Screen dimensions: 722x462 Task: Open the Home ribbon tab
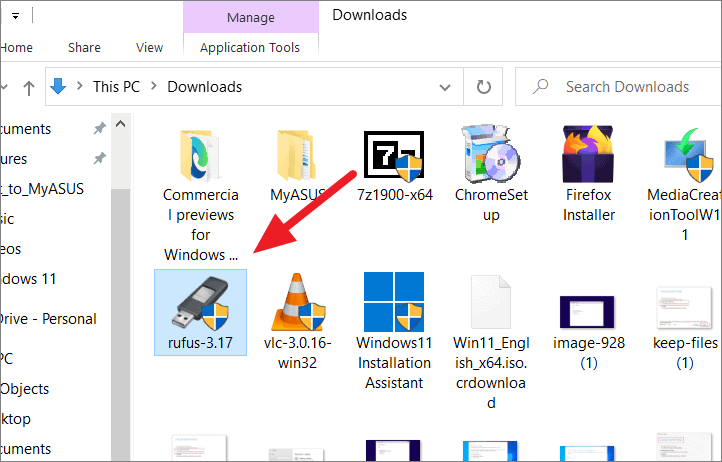click(x=17, y=47)
